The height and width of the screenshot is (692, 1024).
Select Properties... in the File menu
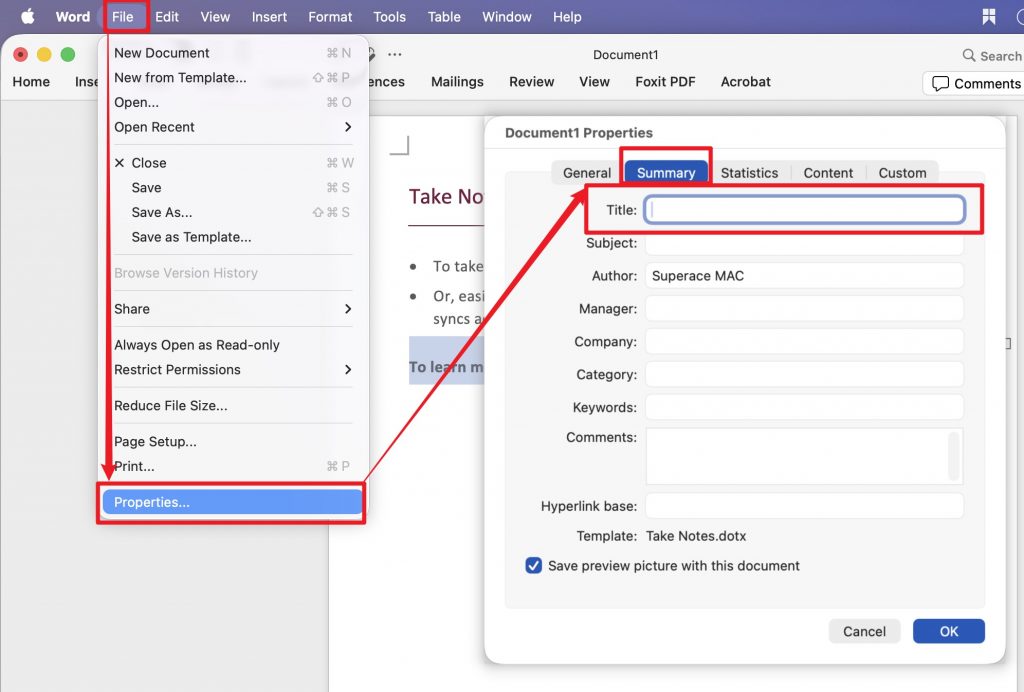(x=232, y=502)
